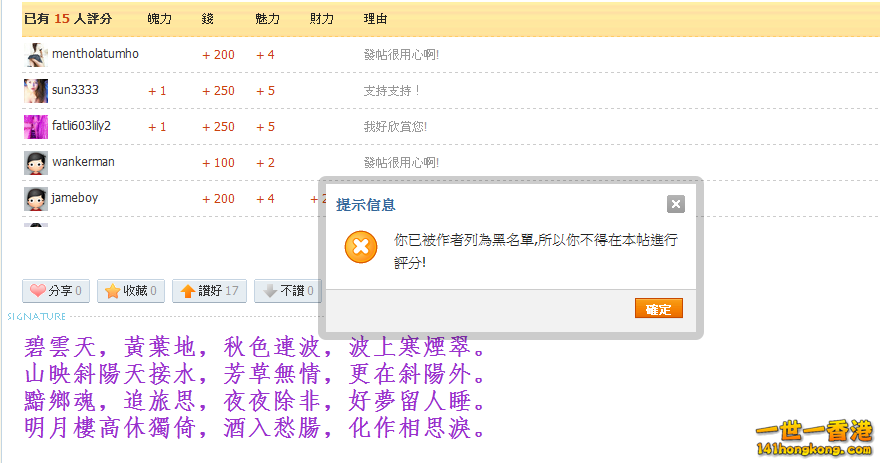Click mentholatumho's 發帖很用心啊! reason

coord(401,54)
